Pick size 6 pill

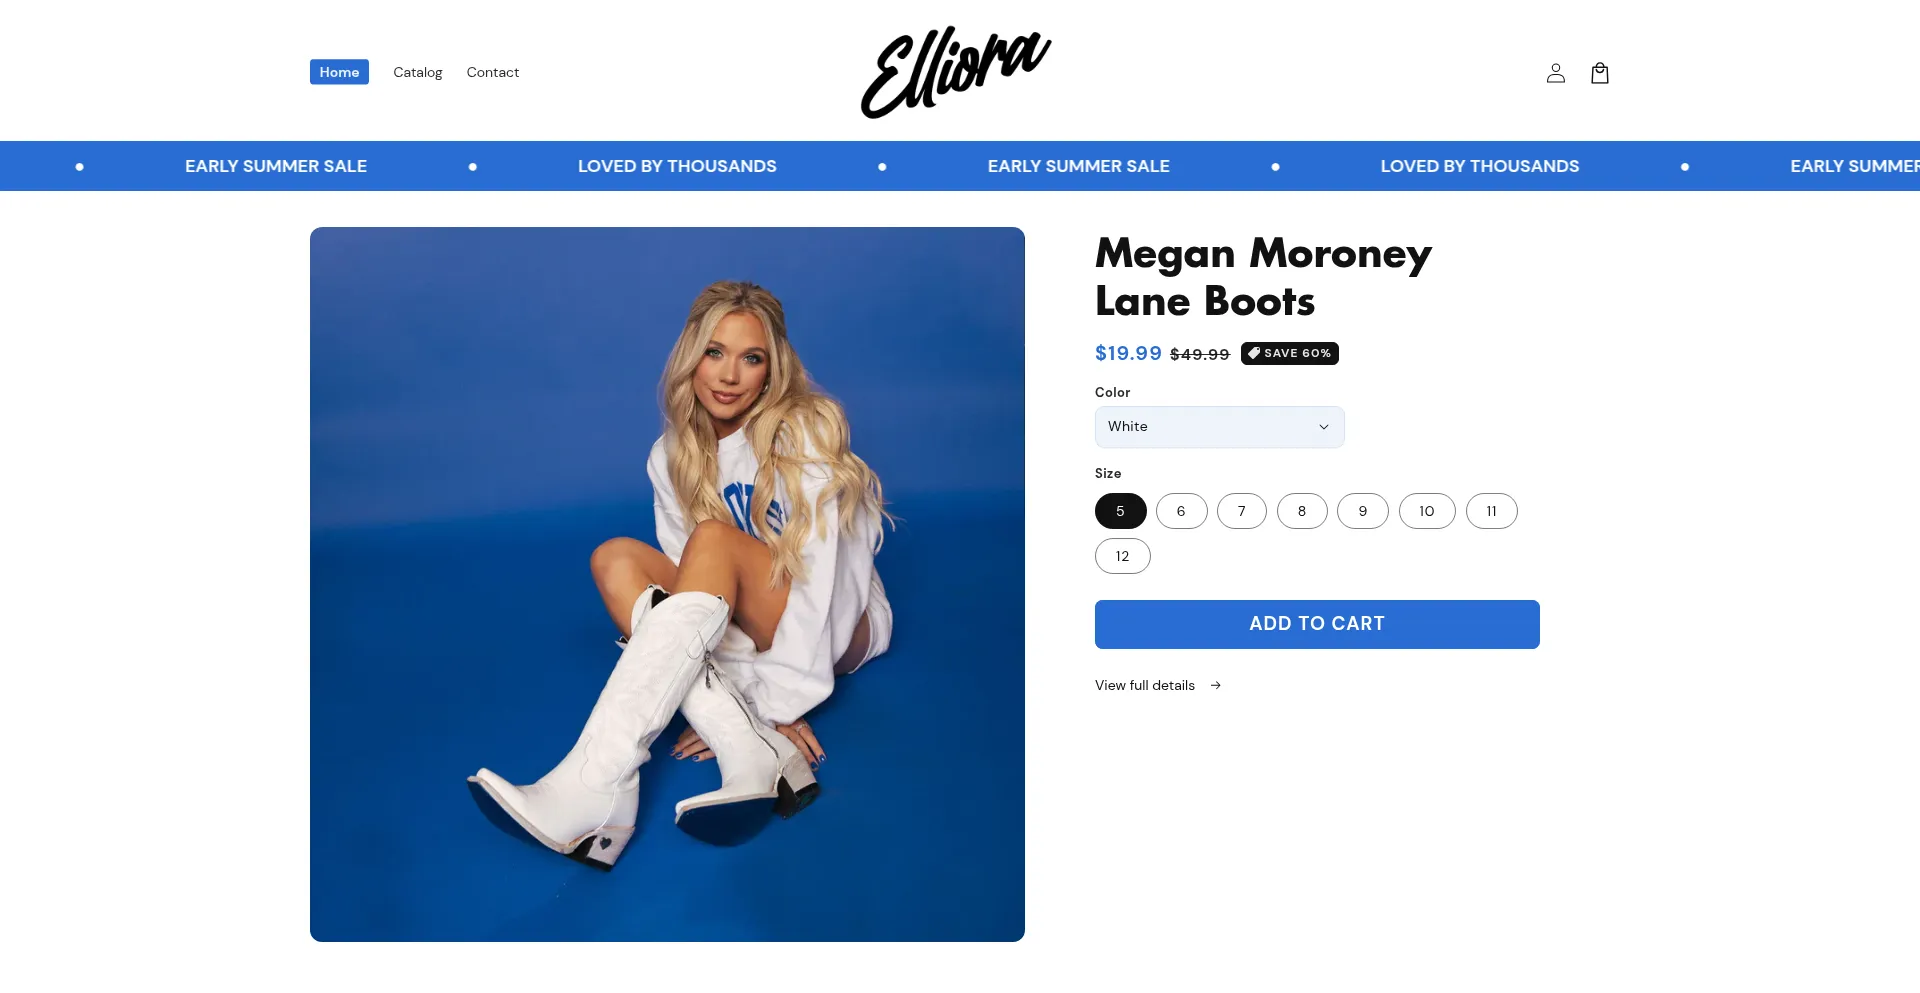tap(1181, 511)
